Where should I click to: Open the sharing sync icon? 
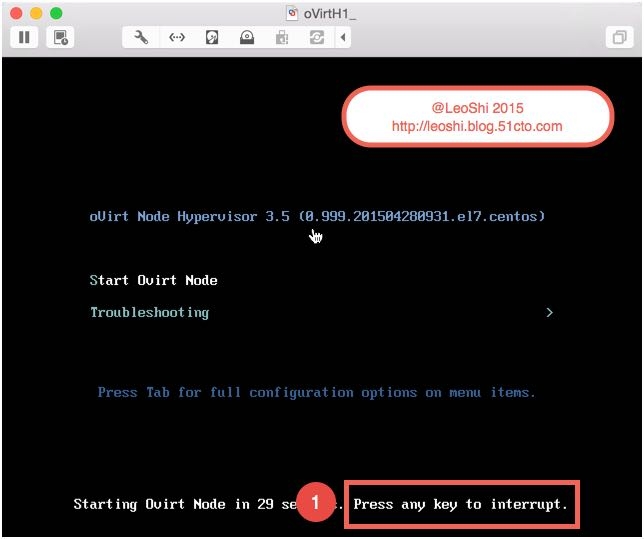(x=317, y=37)
